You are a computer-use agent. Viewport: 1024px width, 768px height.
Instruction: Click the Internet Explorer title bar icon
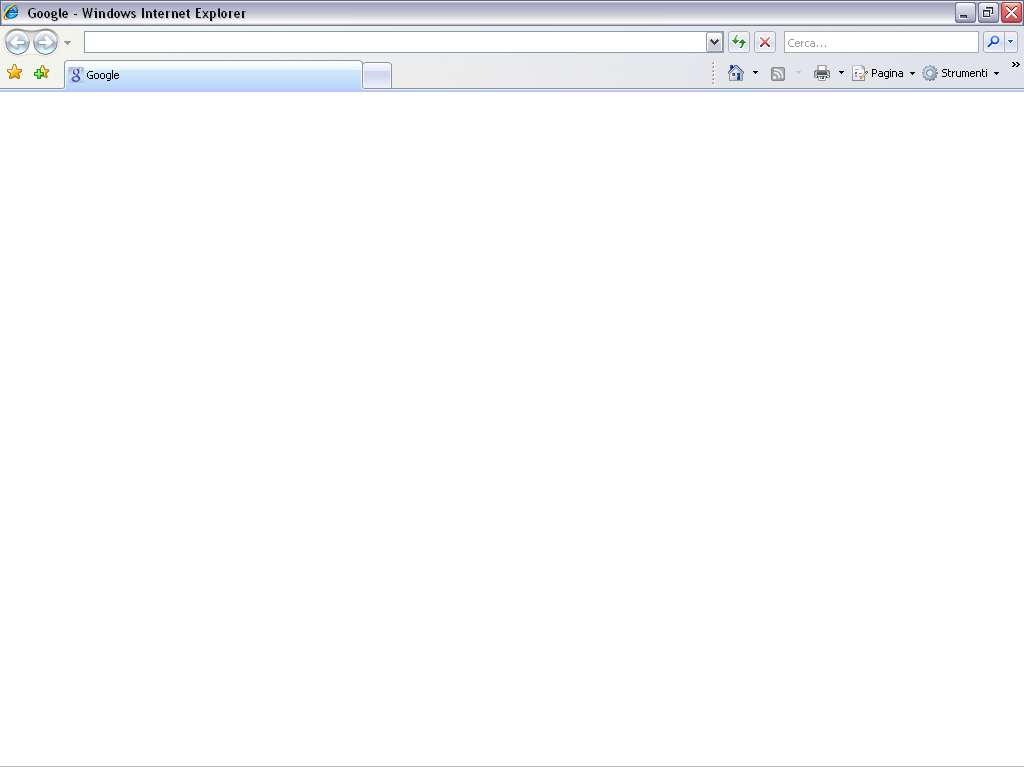point(11,12)
